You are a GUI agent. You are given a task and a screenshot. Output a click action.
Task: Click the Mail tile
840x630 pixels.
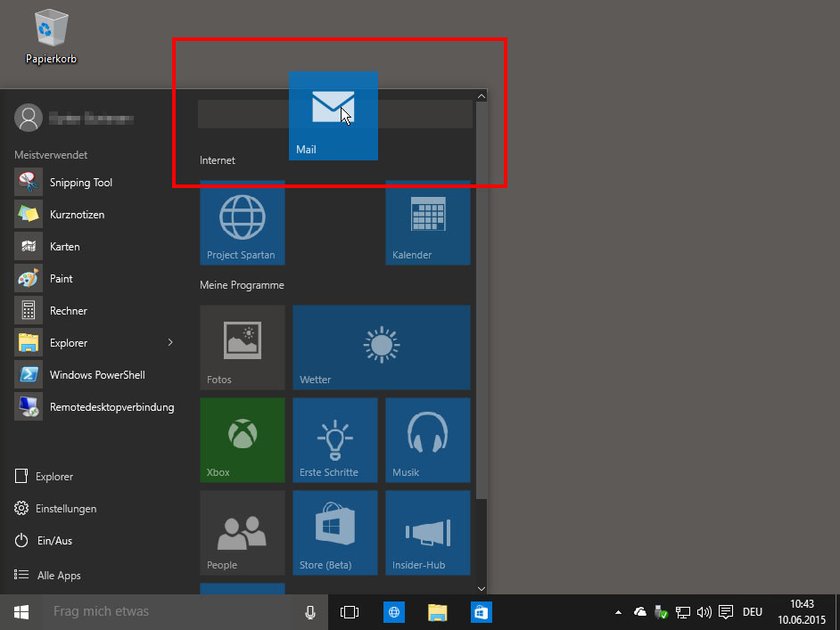point(333,116)
